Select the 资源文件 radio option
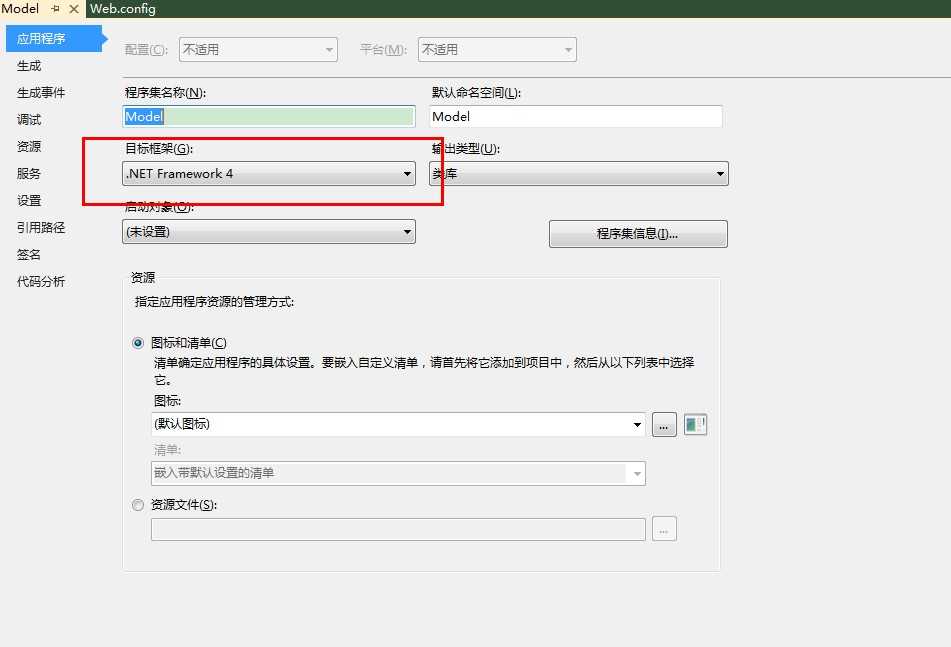The image size is (951, 647). 138,505
